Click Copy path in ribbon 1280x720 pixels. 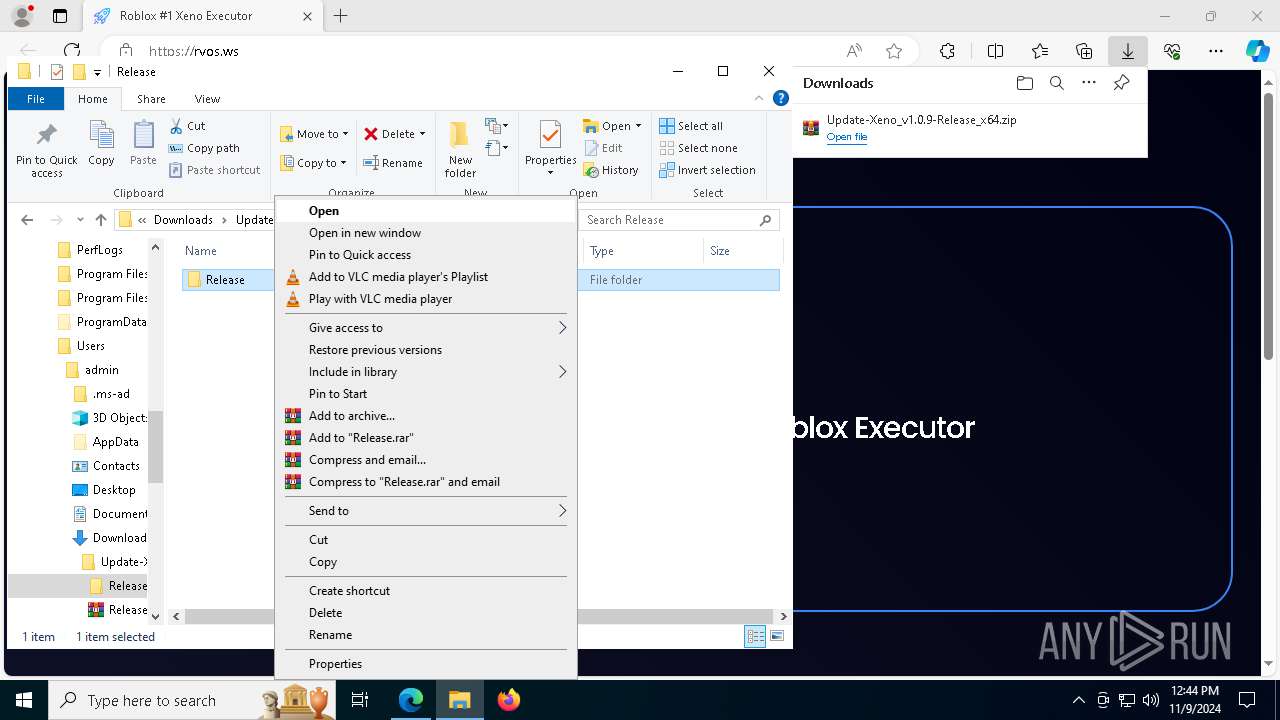point(205,148)
